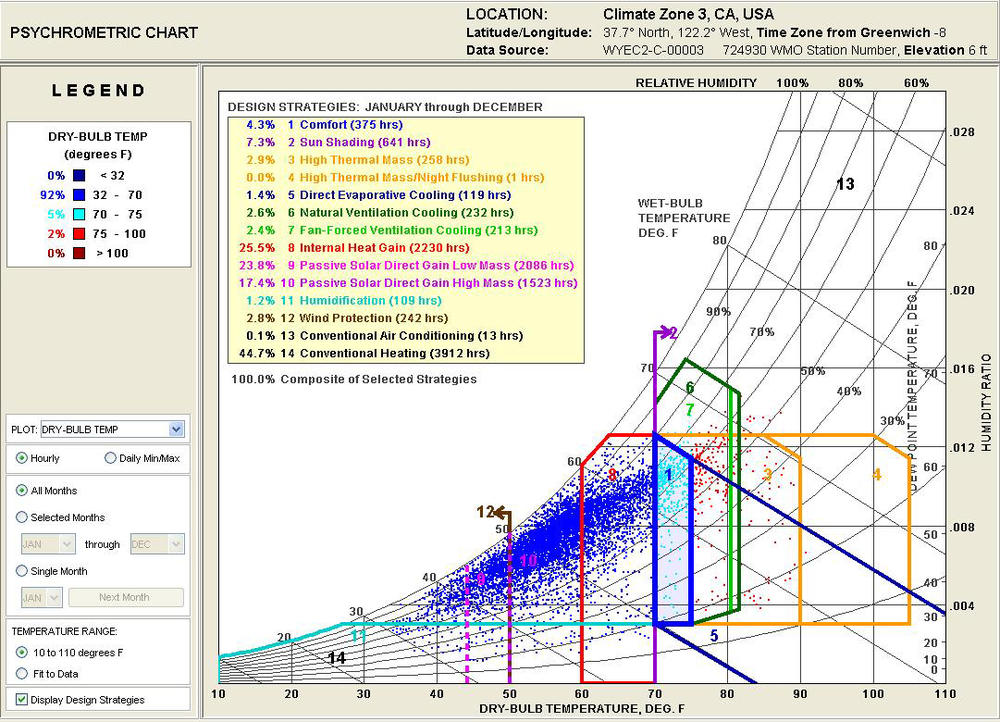This screenshot has width=1000, height=722.
Task: Click the brown 12 wind protection arrow
Action: point(494,512)
